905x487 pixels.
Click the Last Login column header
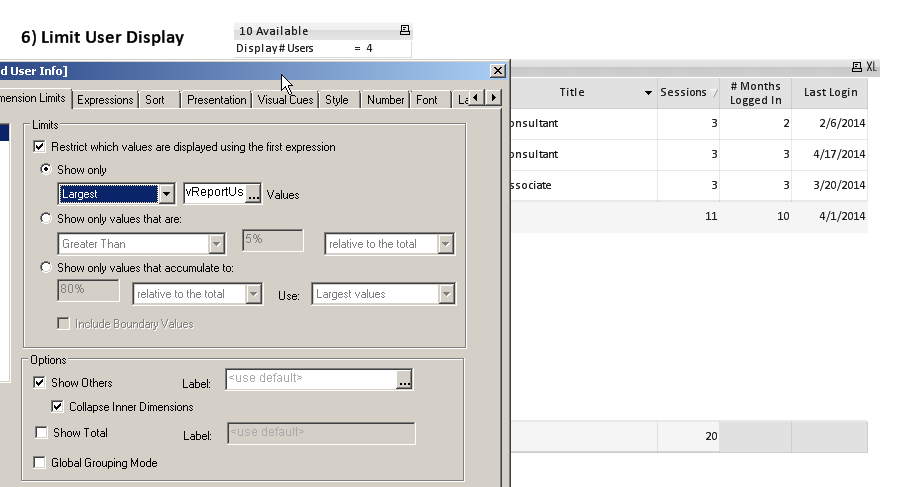point(829,93)
